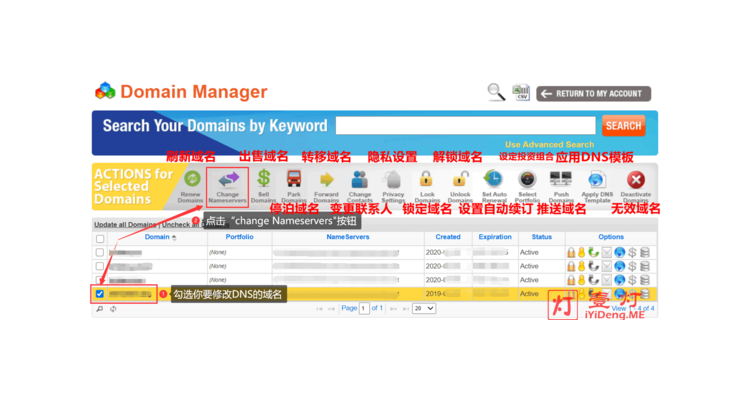Check the second domain row's checkbox
The image size is (750, 400).
[x=99, y=266]
